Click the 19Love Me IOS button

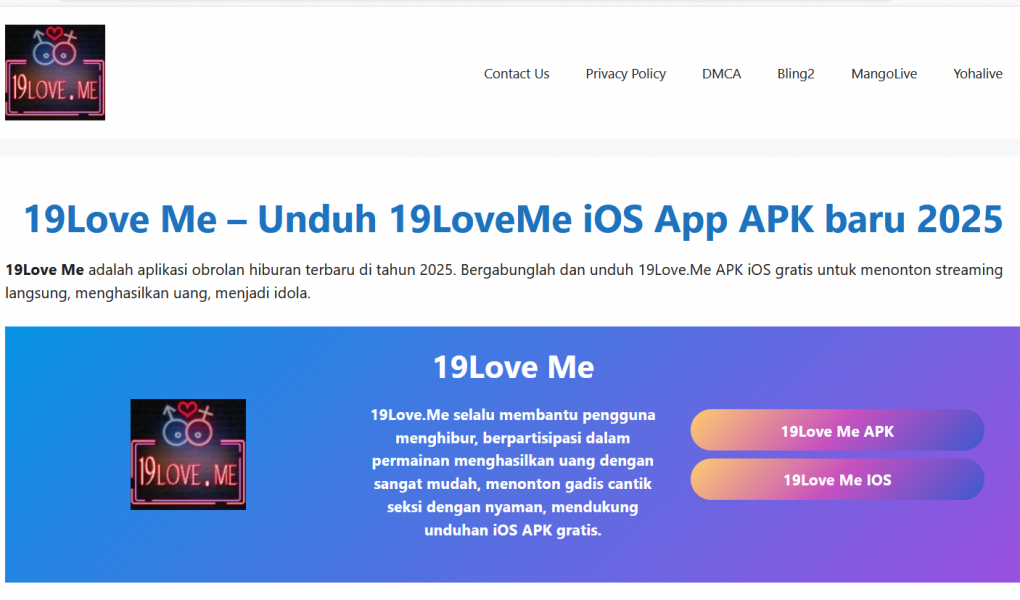837,480
